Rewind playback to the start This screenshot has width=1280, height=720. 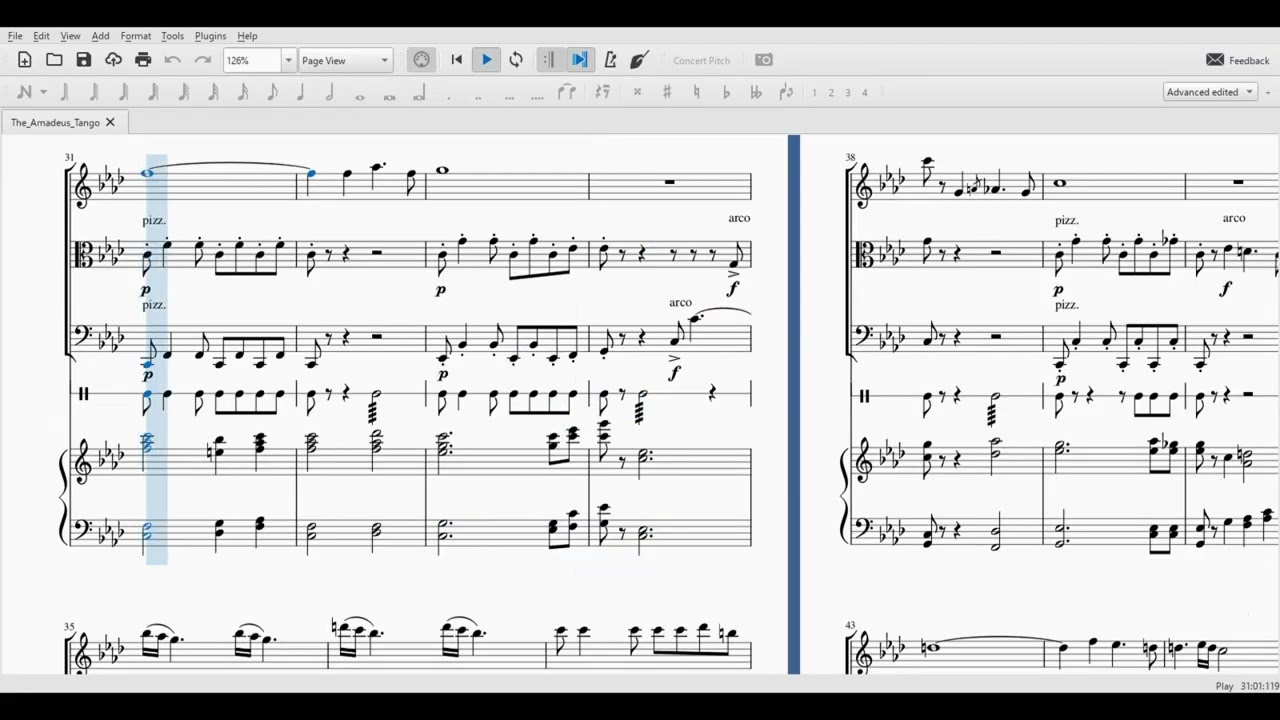pyautogui.click(x=457, y=60)
